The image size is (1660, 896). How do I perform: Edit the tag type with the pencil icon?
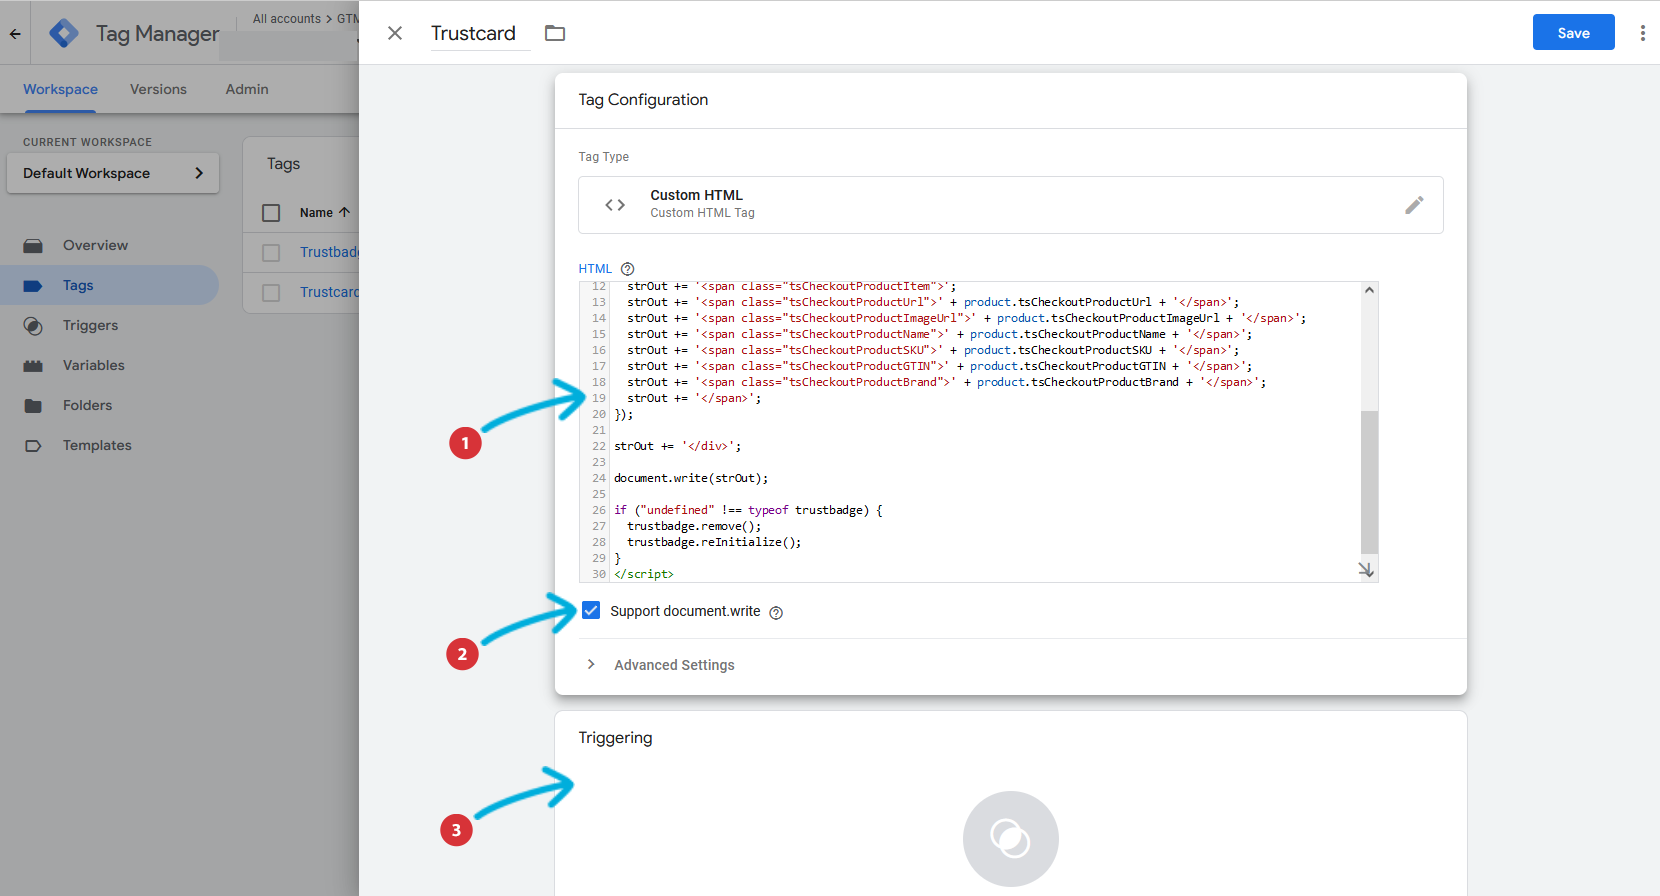pos(1414,205)
